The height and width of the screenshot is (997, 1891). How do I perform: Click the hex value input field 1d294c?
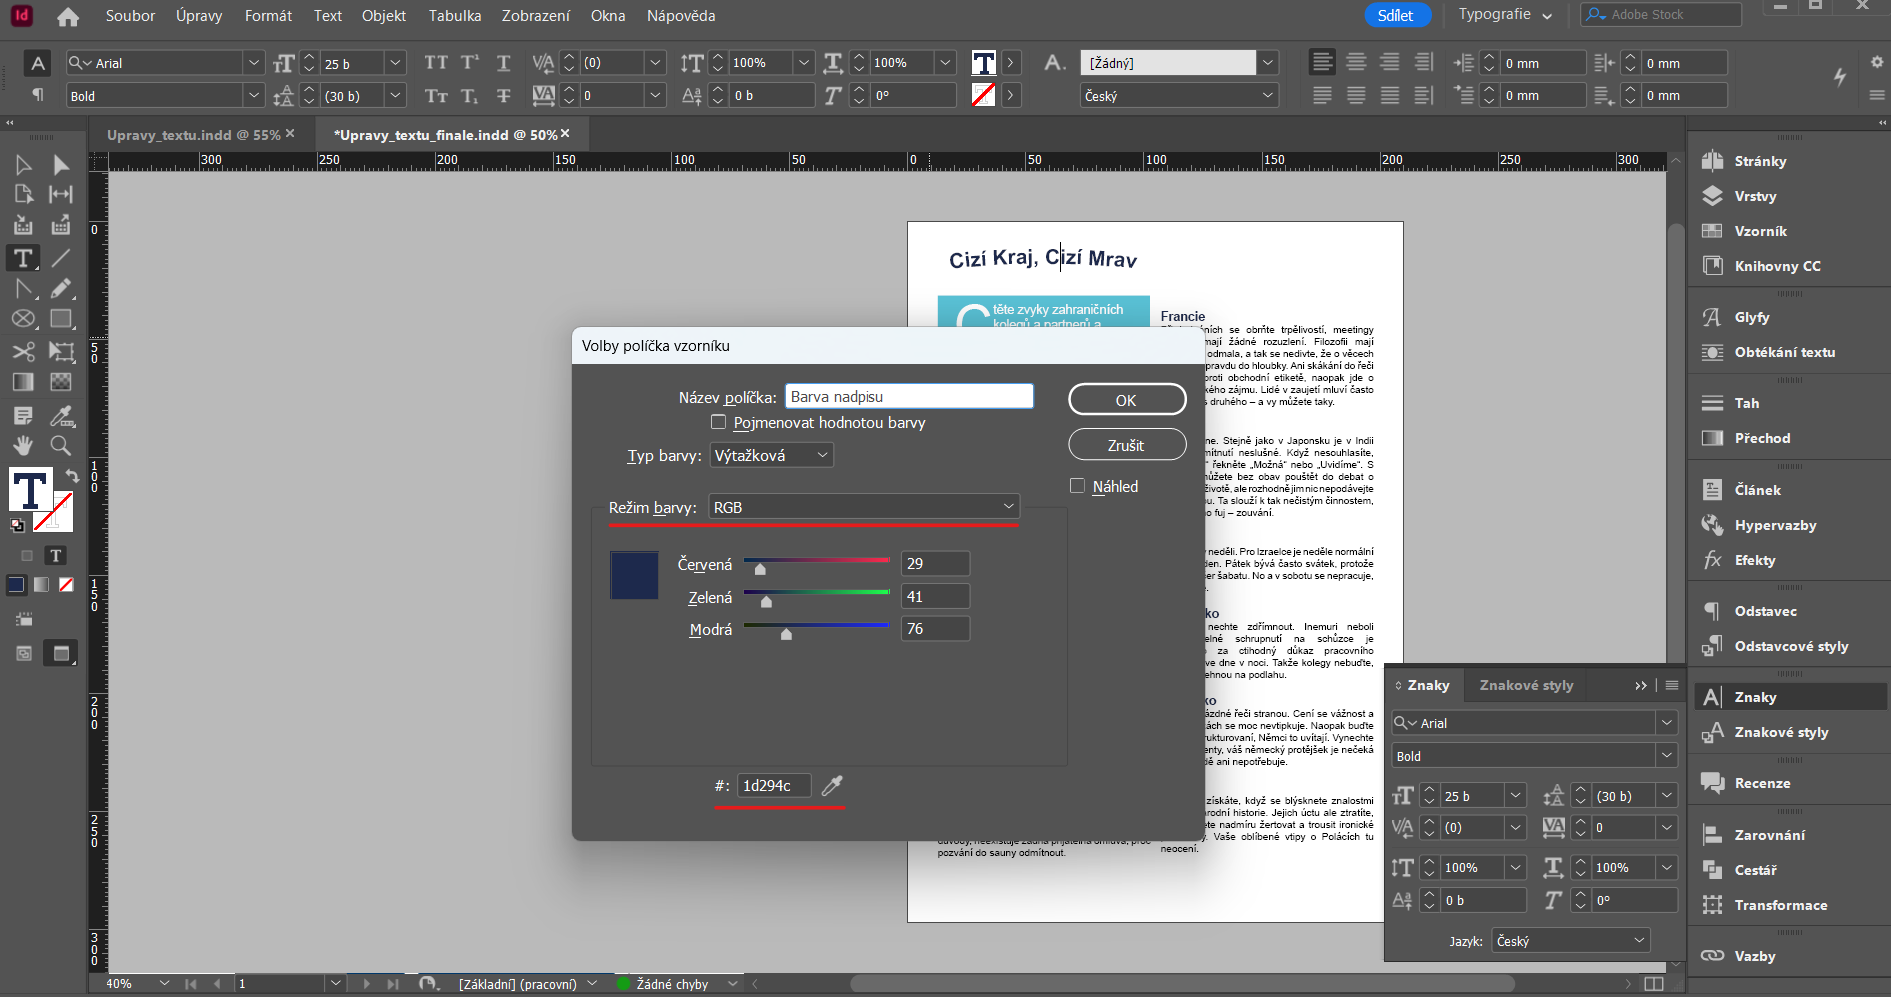[772, 786]
